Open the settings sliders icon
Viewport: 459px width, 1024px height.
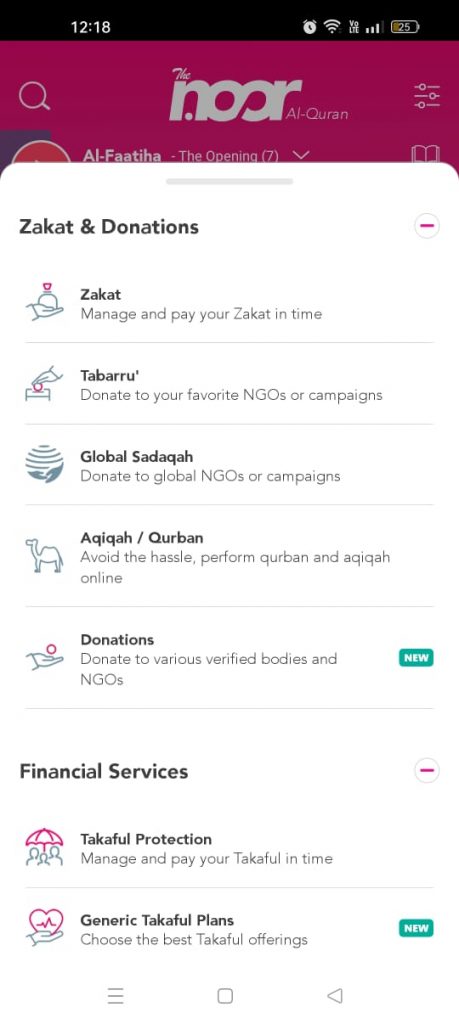[427, 96]
